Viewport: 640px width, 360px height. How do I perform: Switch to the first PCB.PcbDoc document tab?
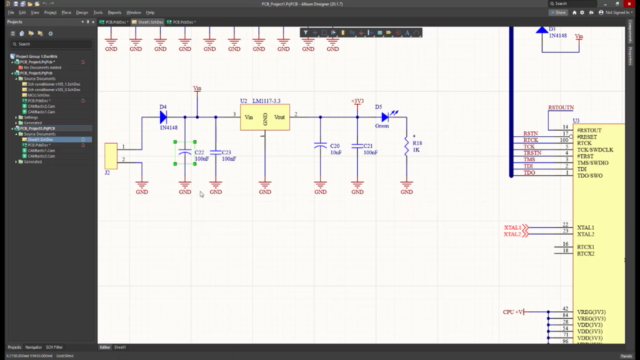pos(114,22)
